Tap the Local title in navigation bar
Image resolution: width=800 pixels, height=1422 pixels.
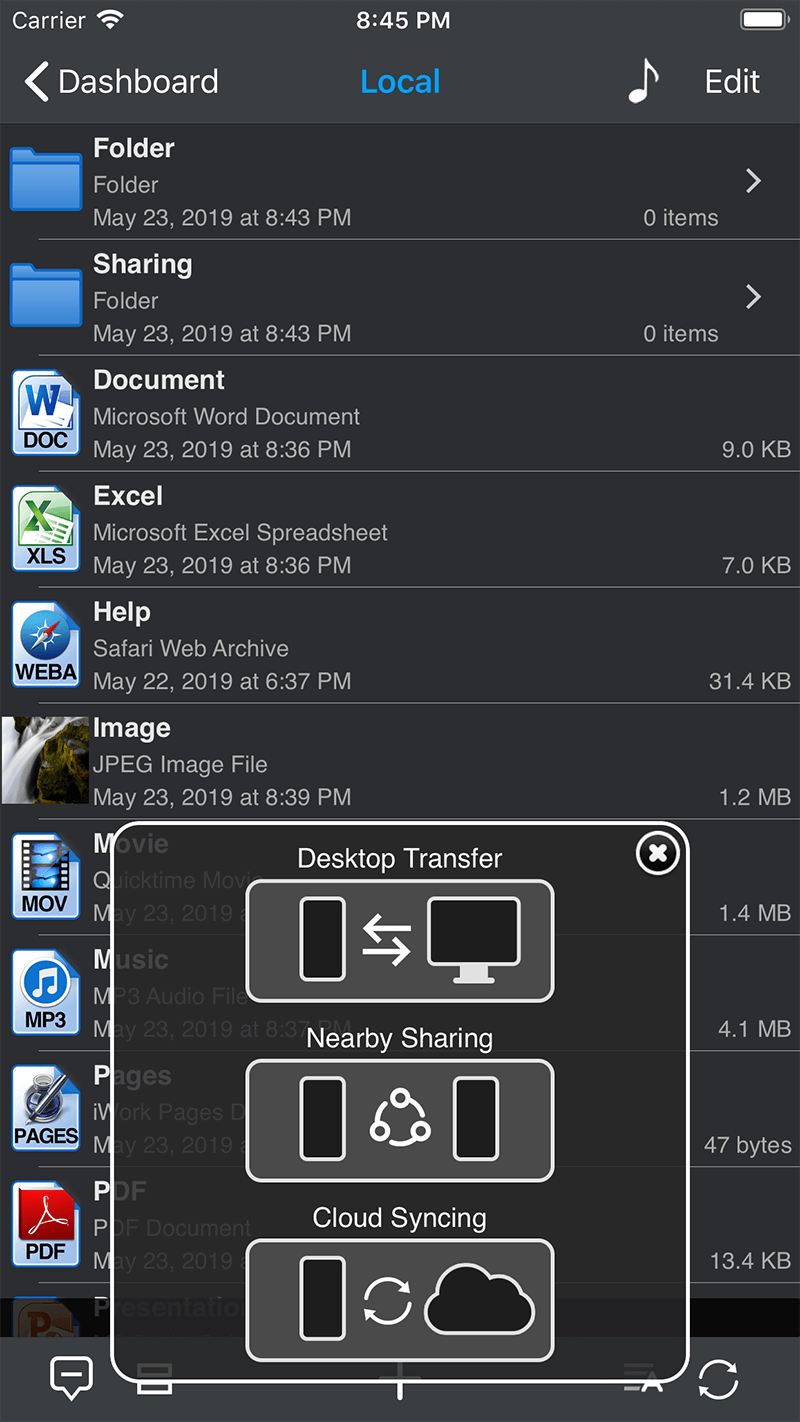(x=400, y=82)
